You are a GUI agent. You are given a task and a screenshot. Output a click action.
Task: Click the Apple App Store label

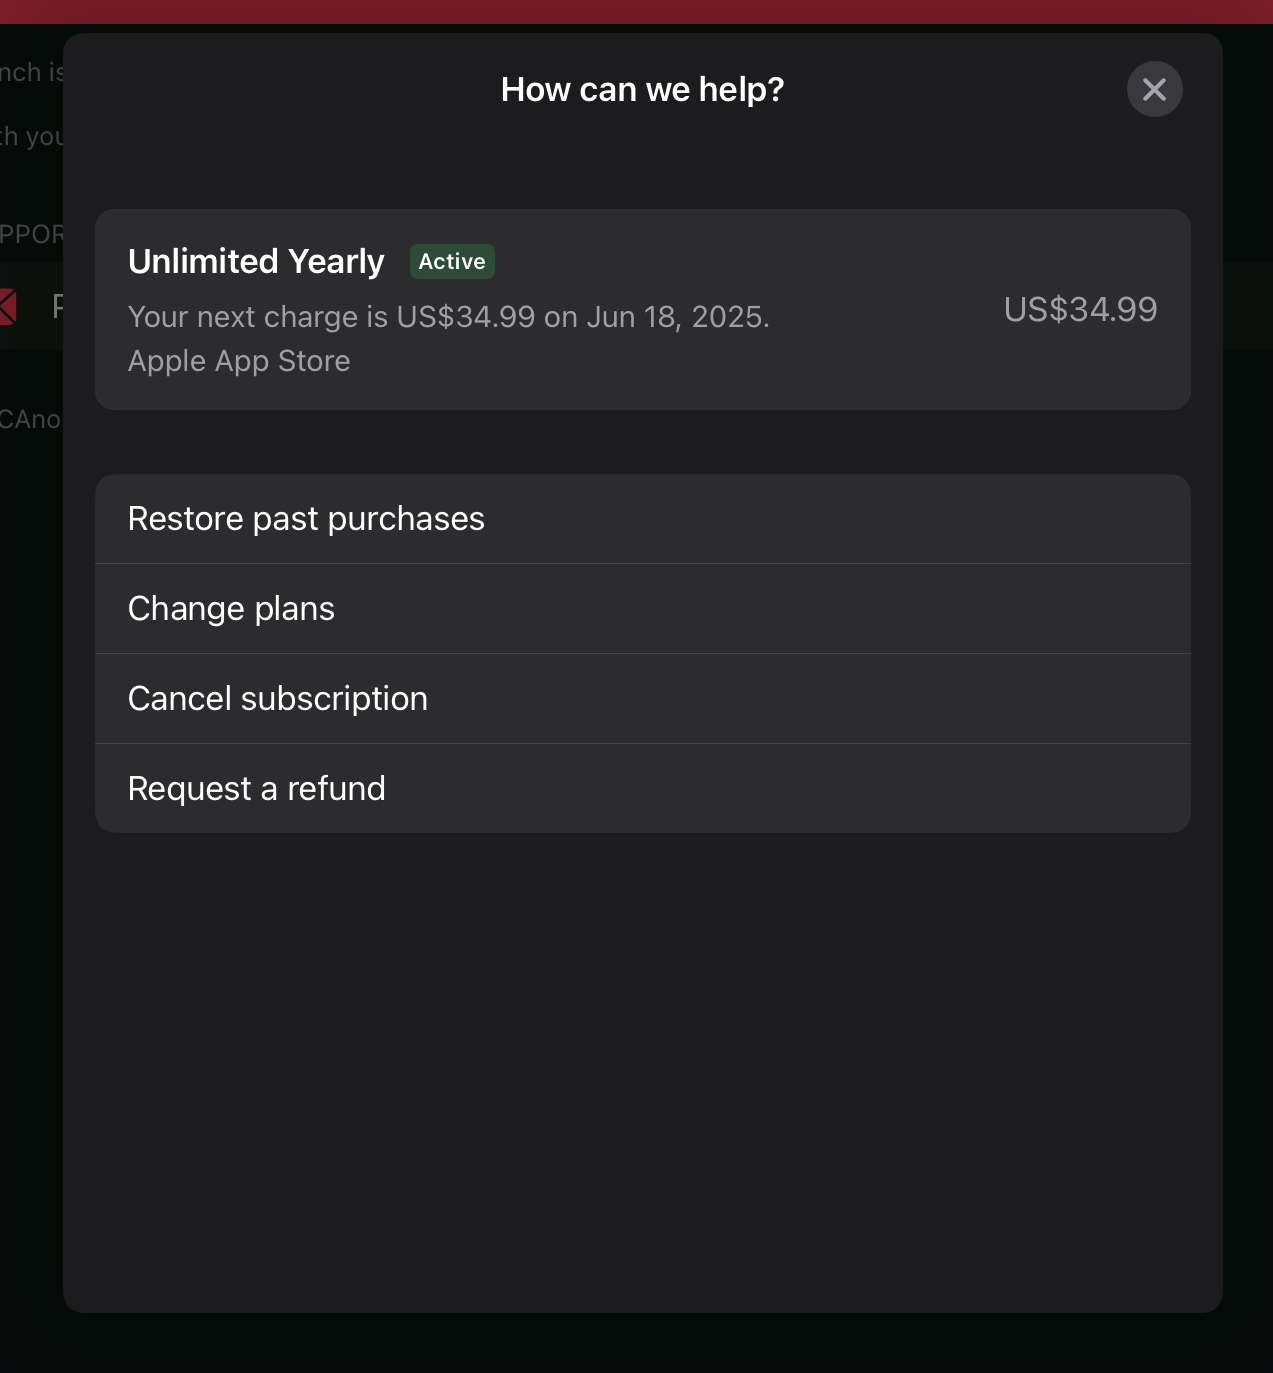point(239,361)
